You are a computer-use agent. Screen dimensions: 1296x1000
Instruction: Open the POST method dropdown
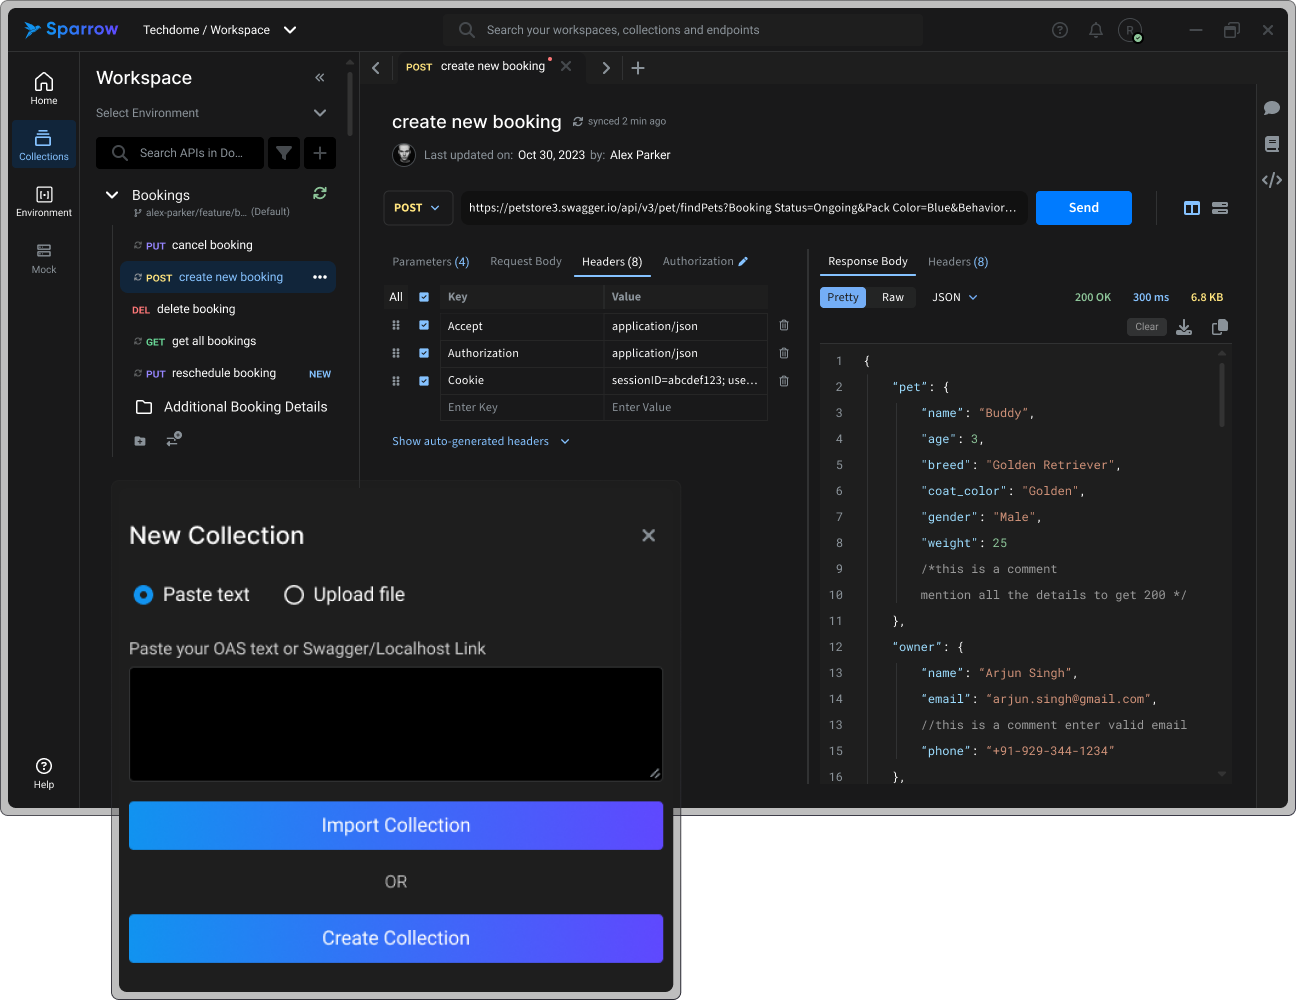pyautogui.click(x=418, y=208)
